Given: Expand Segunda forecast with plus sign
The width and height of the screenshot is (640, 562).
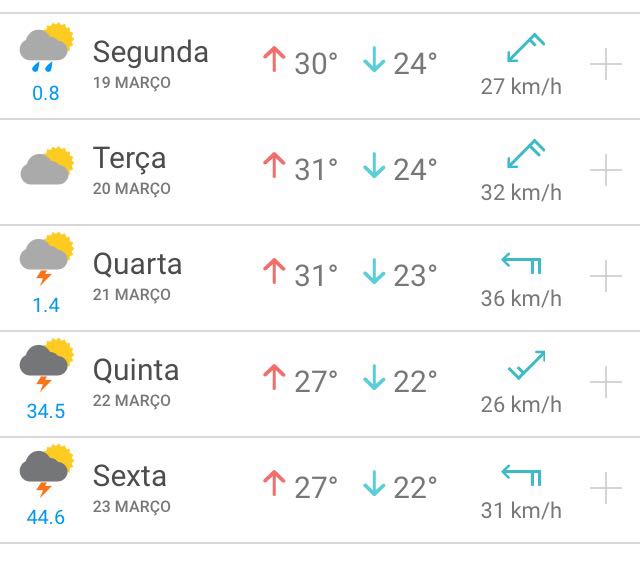Looking at the screenshot, I should (606, 65).
